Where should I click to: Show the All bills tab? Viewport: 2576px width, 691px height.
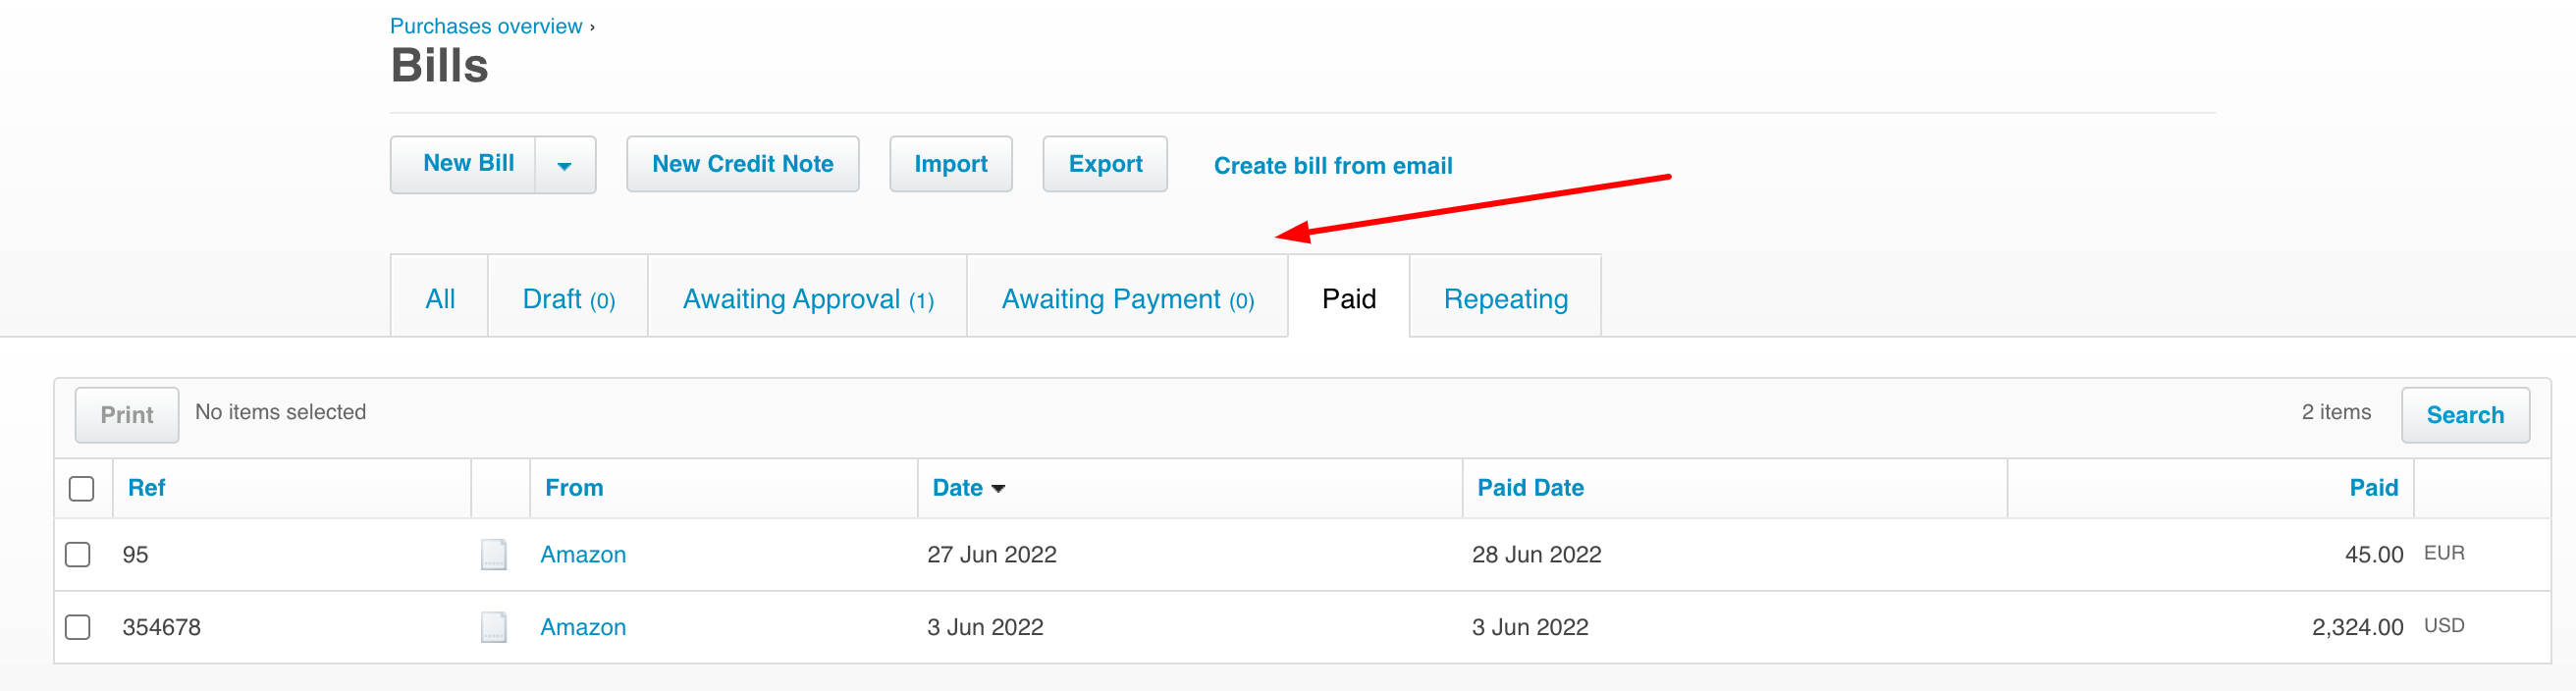click(x=440, y=299)
